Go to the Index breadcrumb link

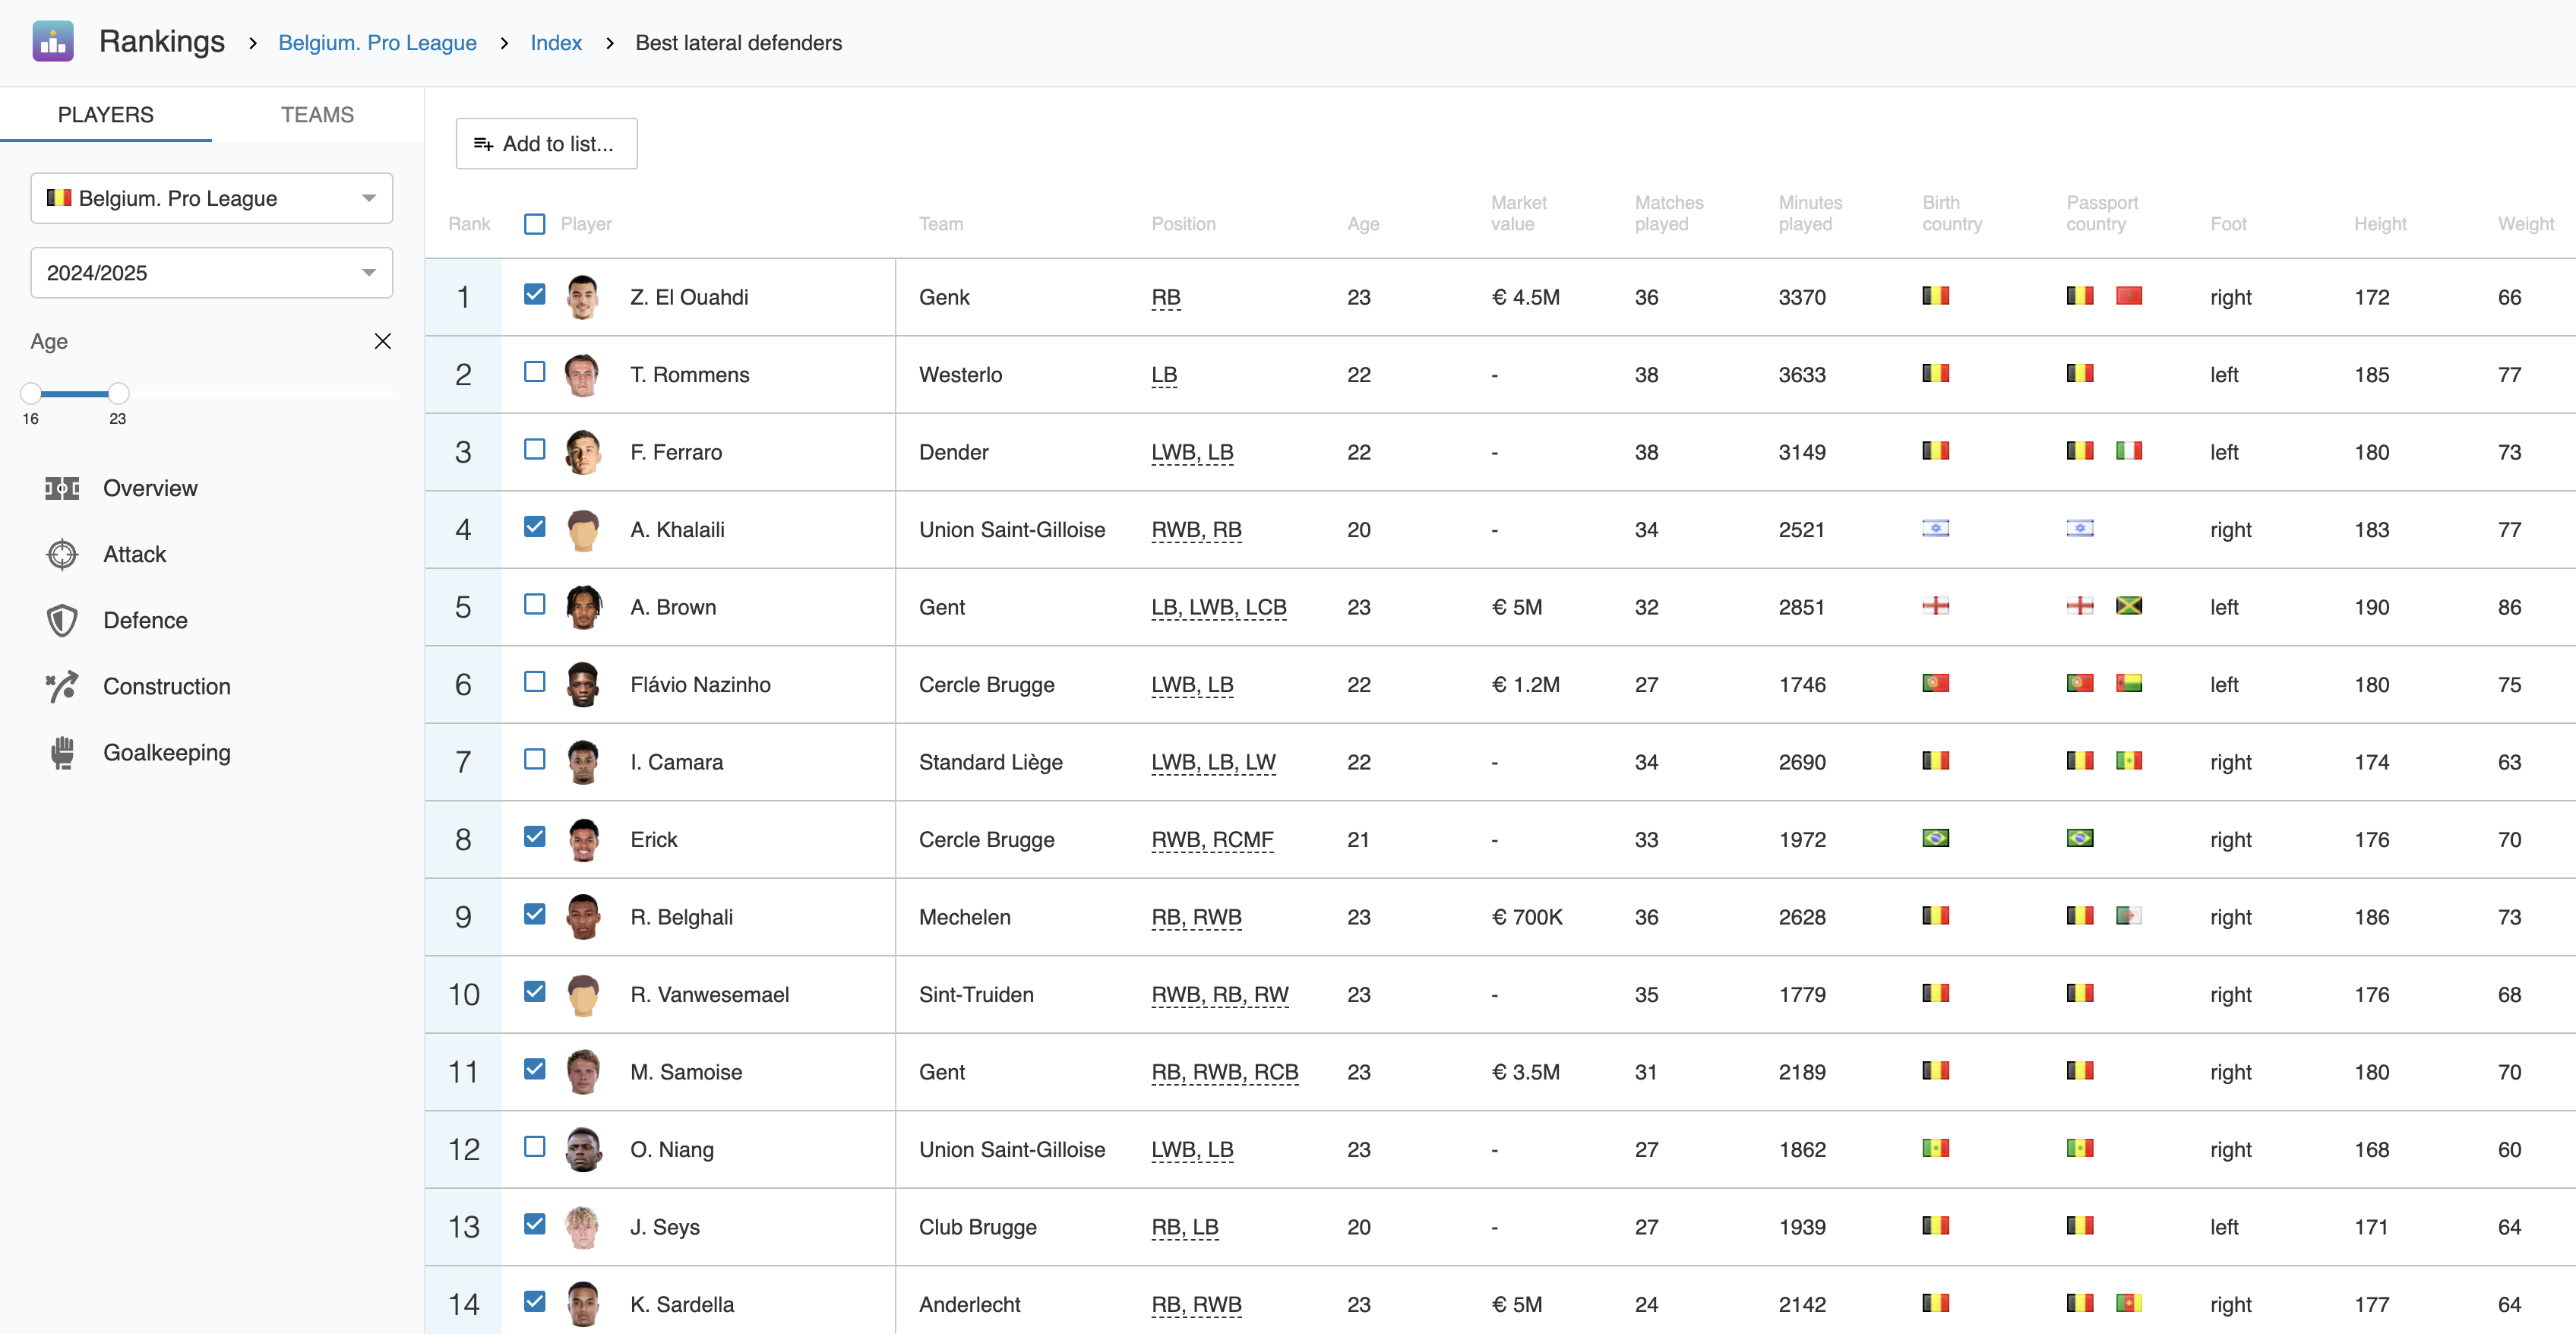click(556, 43)
